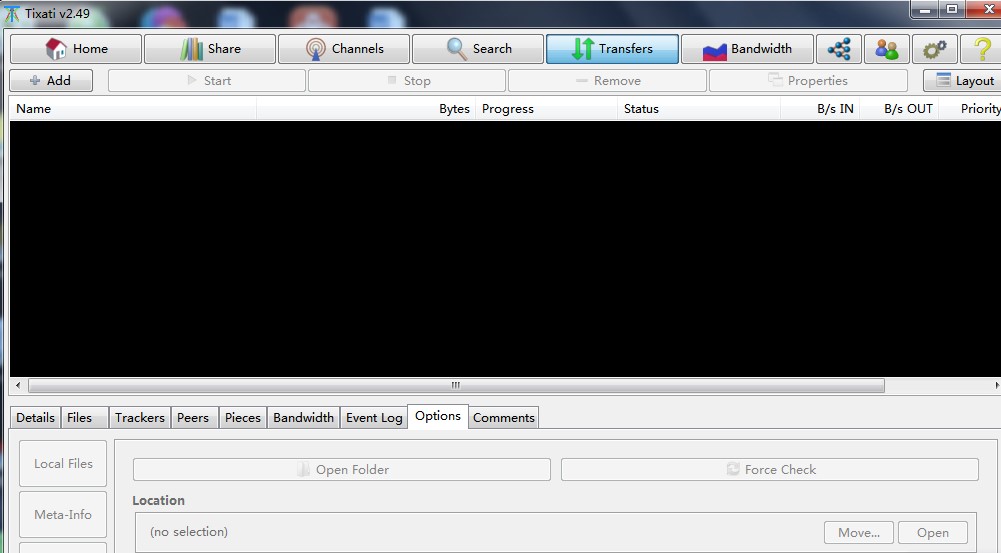The height and width of the screenshot is (553, 1001).
Task: Click the horizontal scrollbar left arrow
Action: 18,385
